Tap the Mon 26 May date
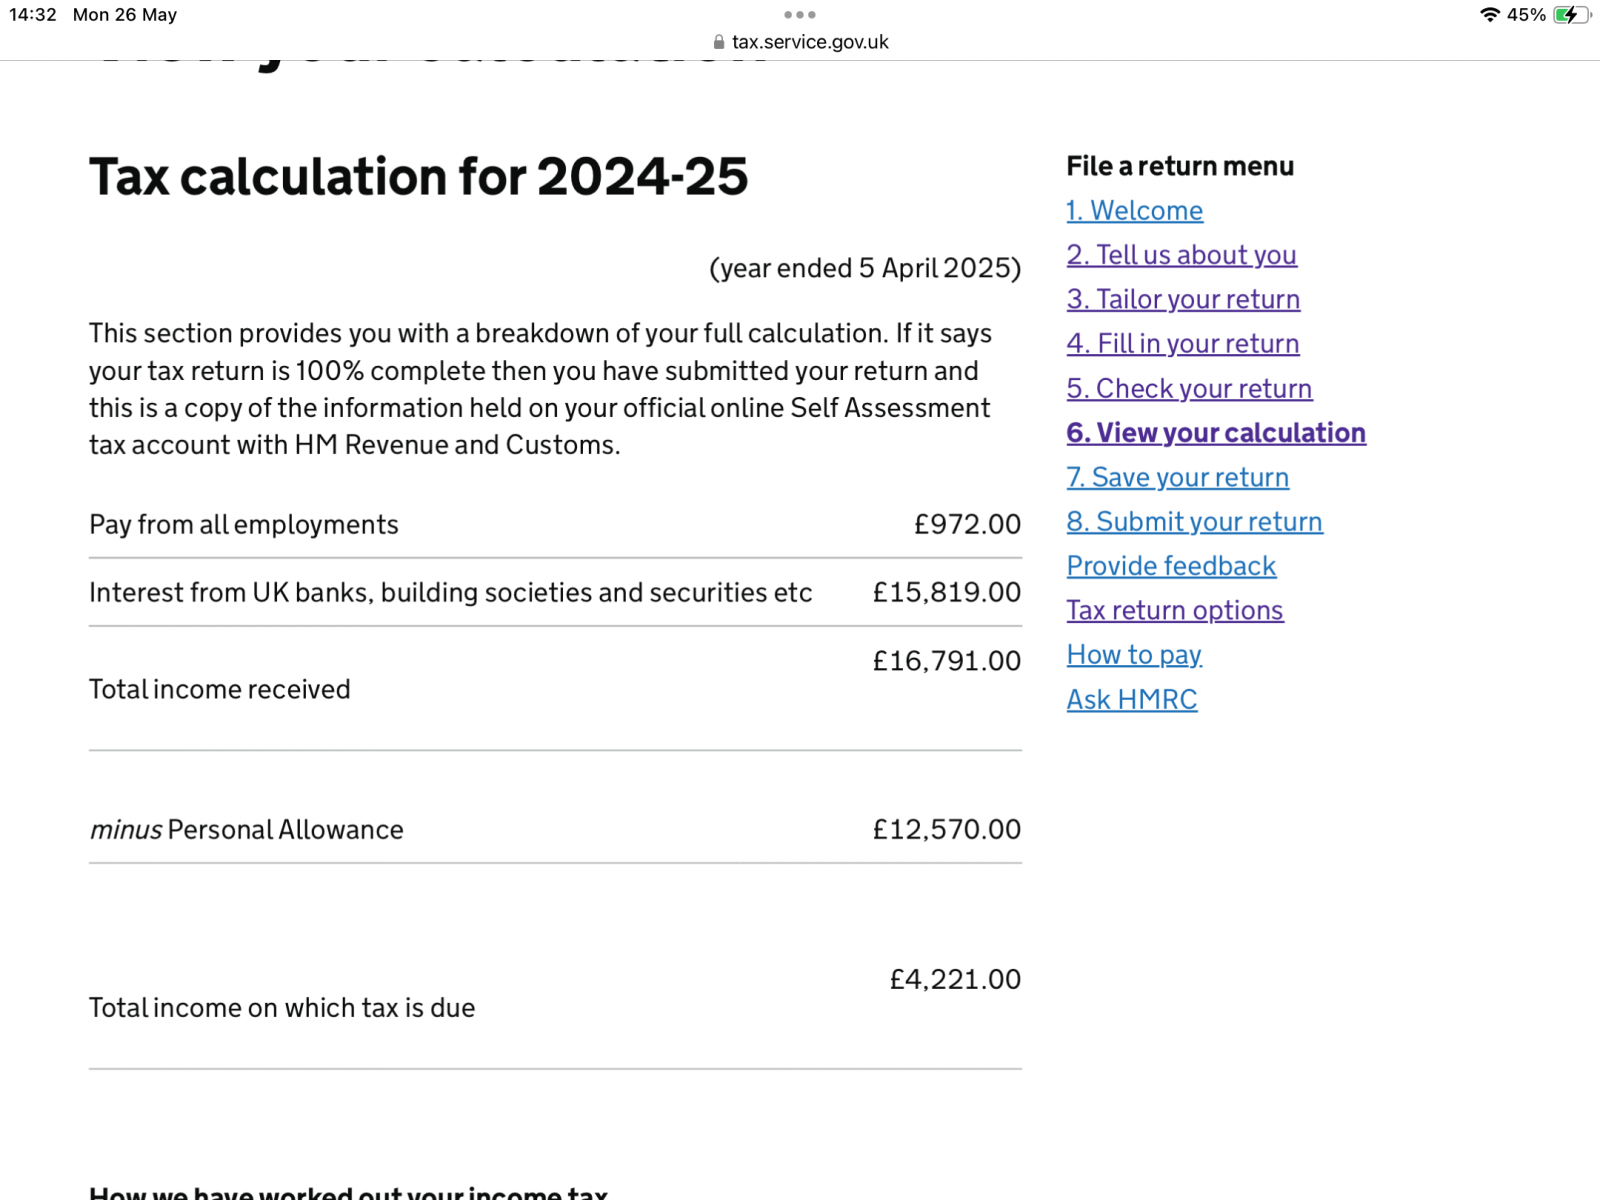This screenshot has width=1600, height=1200. tap(125, 15)
